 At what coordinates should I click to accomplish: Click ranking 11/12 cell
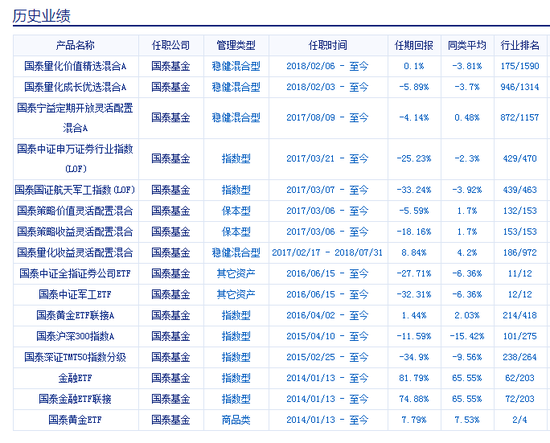(x=520, y=273)
